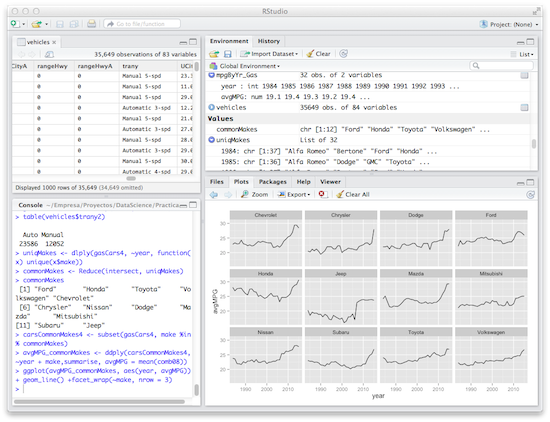550x422 pixels.
Task: Expand the vehicles data entry
Action: coord(212,107)
